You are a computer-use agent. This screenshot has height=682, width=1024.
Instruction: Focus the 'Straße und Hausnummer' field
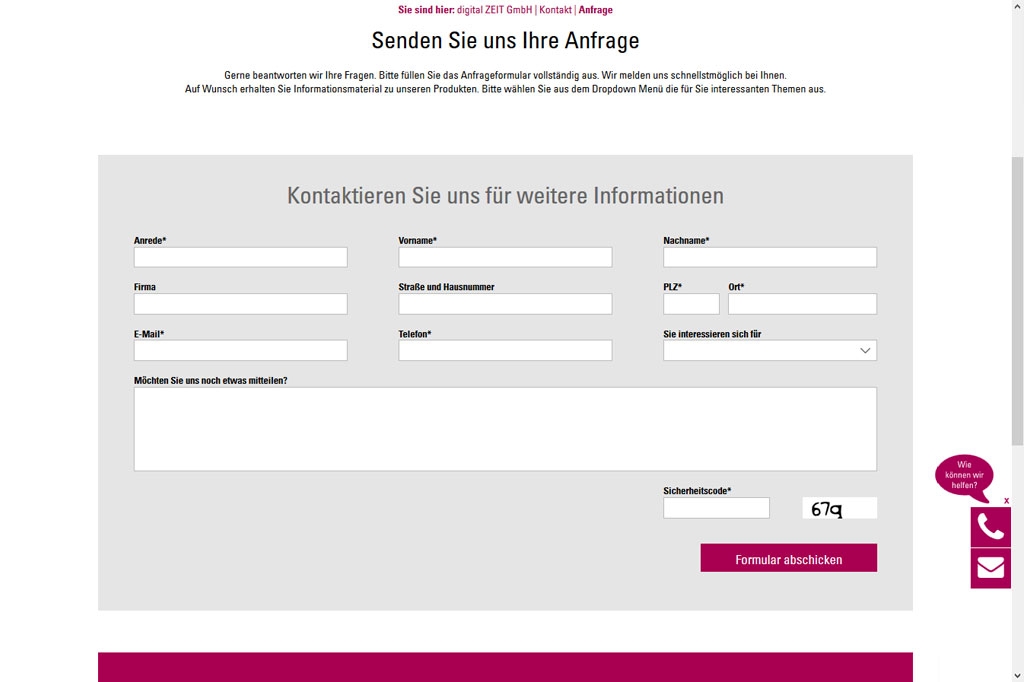click(505, 304)
